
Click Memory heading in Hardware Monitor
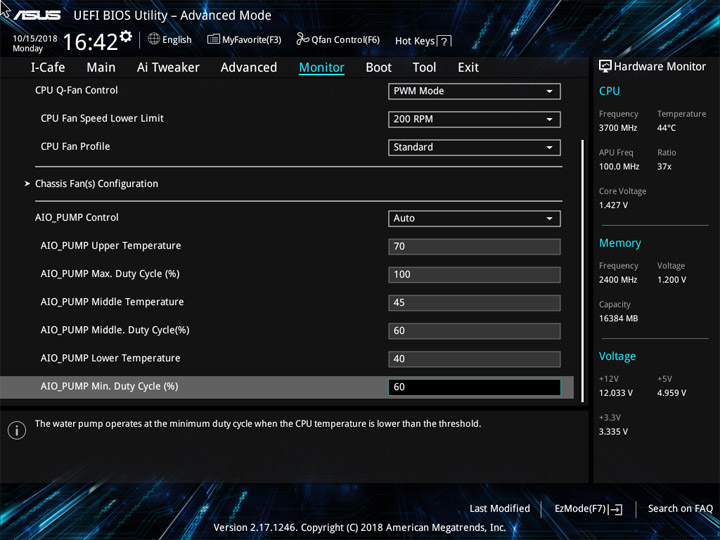pos(620,243)
